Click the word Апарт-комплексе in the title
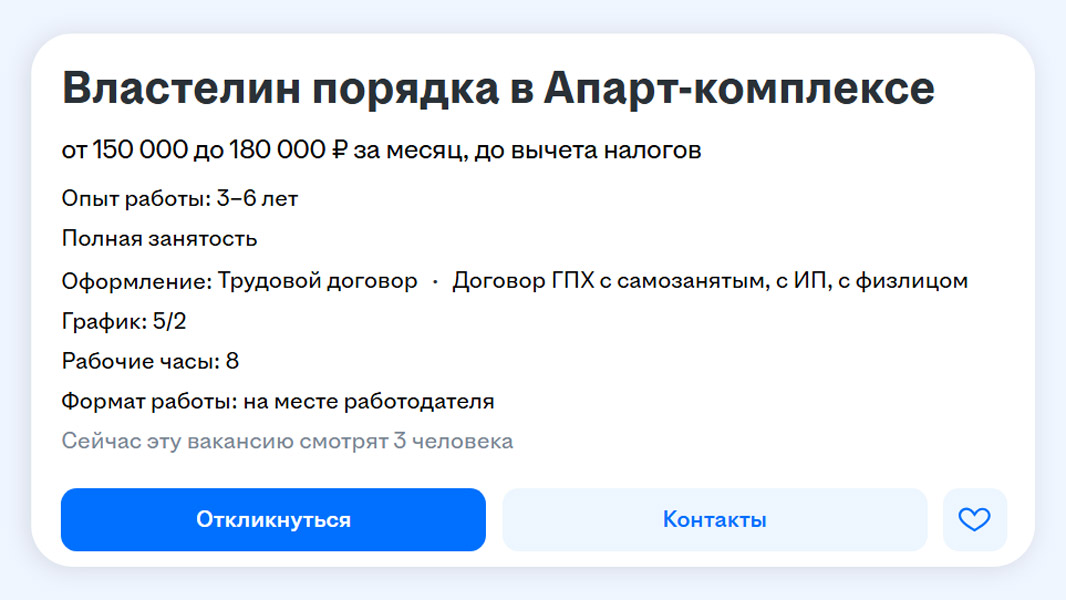The image size is (1066, 600). (x=740, y=90)
